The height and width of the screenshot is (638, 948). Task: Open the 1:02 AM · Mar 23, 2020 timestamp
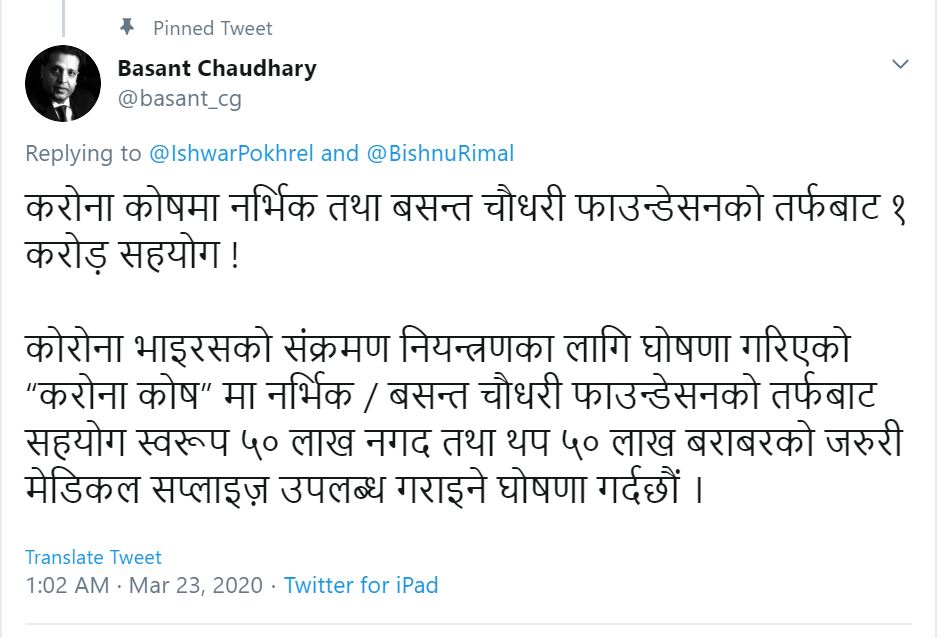[144, 585]
